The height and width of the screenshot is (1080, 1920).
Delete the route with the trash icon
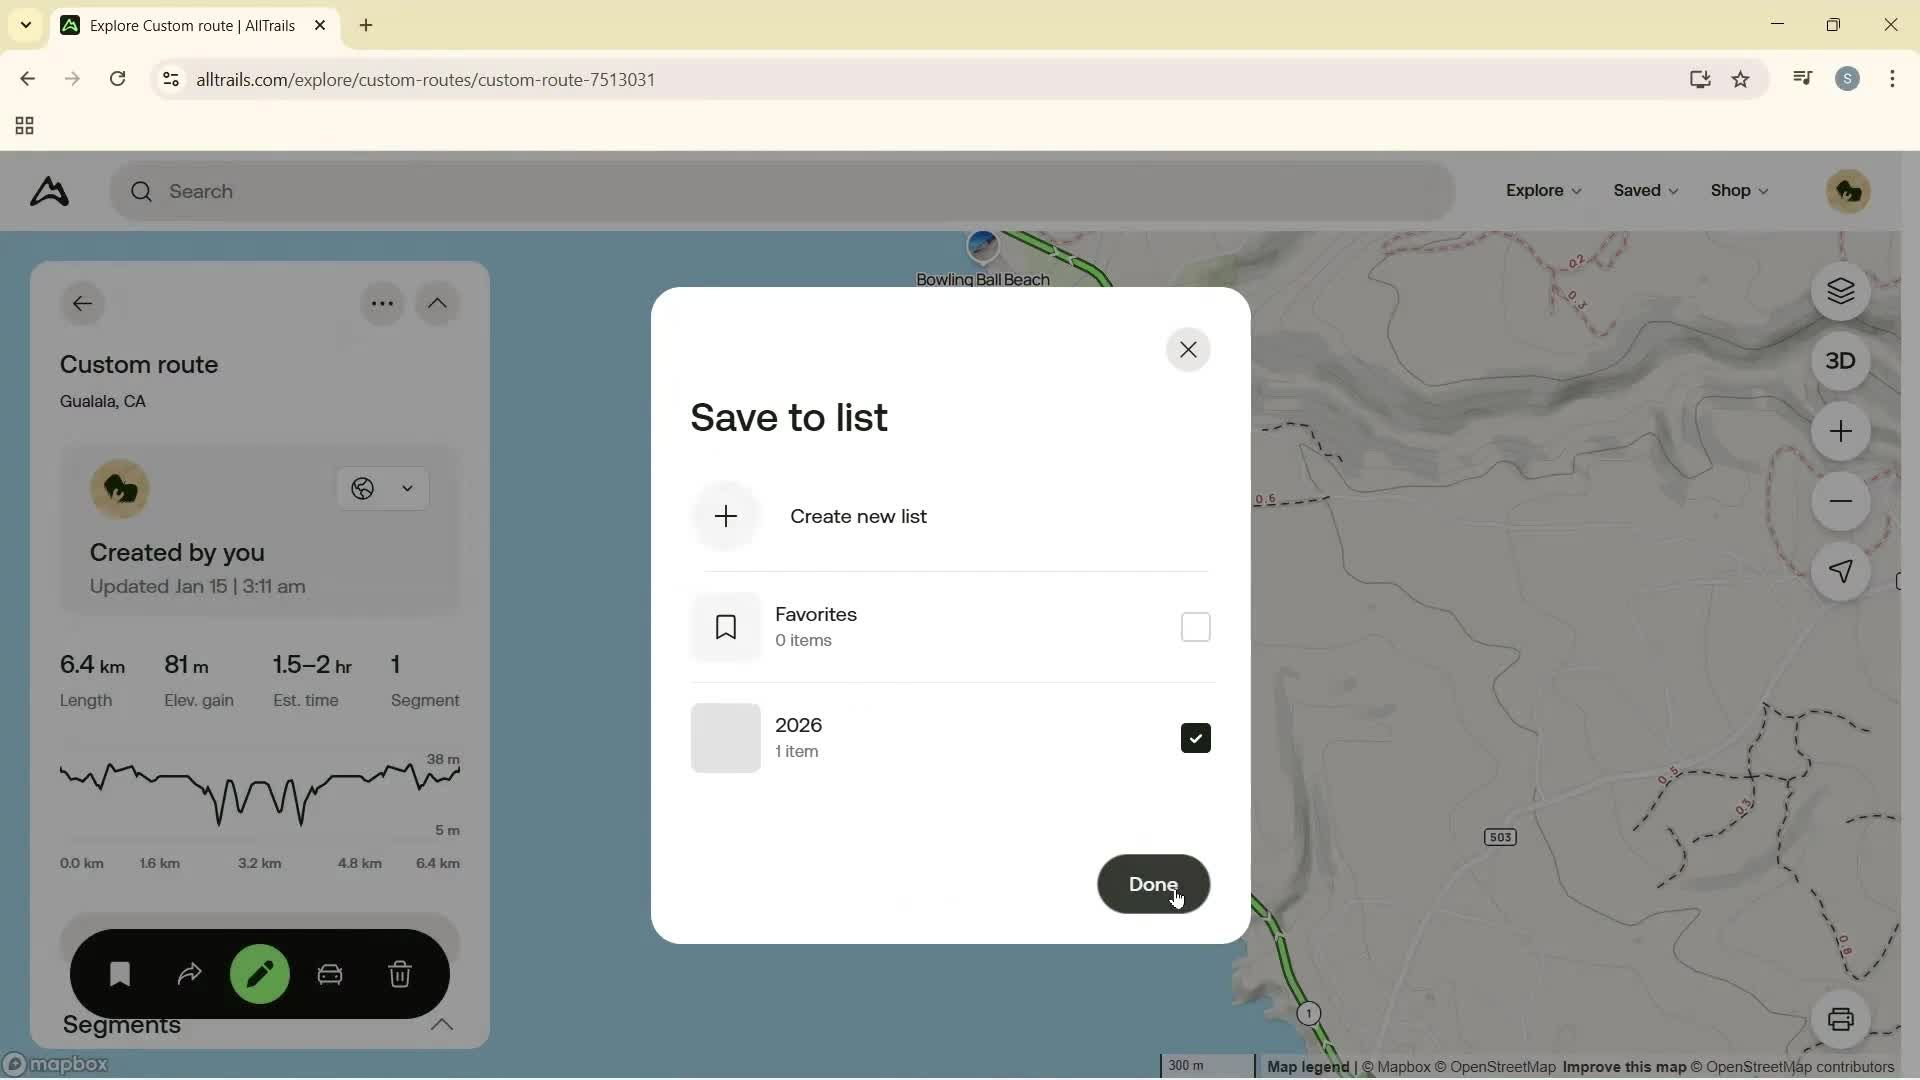(400, 974)
